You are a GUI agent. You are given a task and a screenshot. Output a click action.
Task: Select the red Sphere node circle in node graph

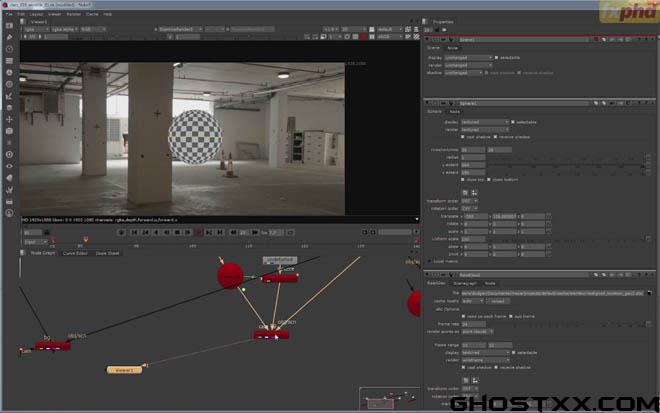tap(230, 276)
